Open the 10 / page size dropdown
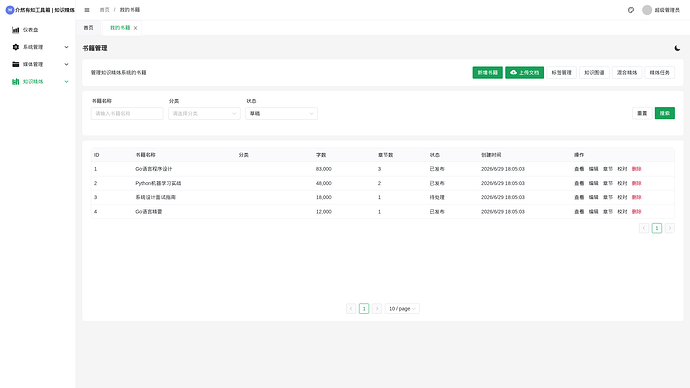 point(402,309)
